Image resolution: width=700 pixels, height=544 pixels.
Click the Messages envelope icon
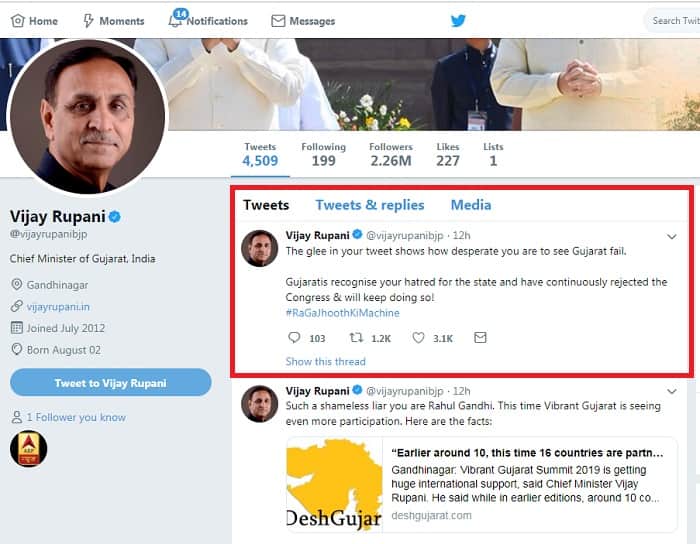click(x=278, y=21)
